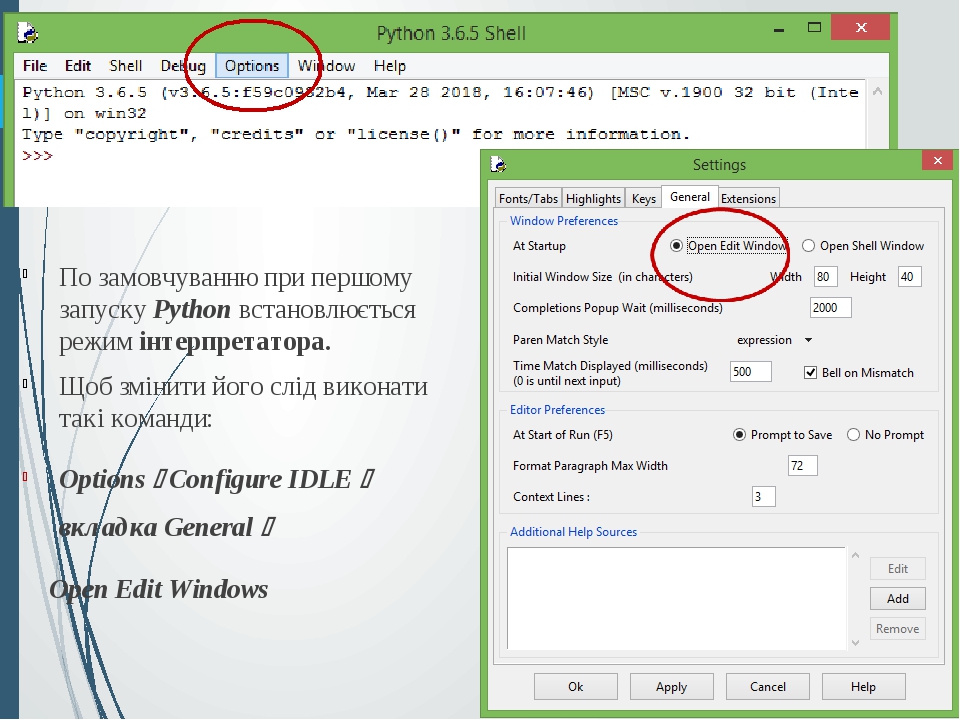
Task: Open the Options menu in Python Shell
Action: 251,66
